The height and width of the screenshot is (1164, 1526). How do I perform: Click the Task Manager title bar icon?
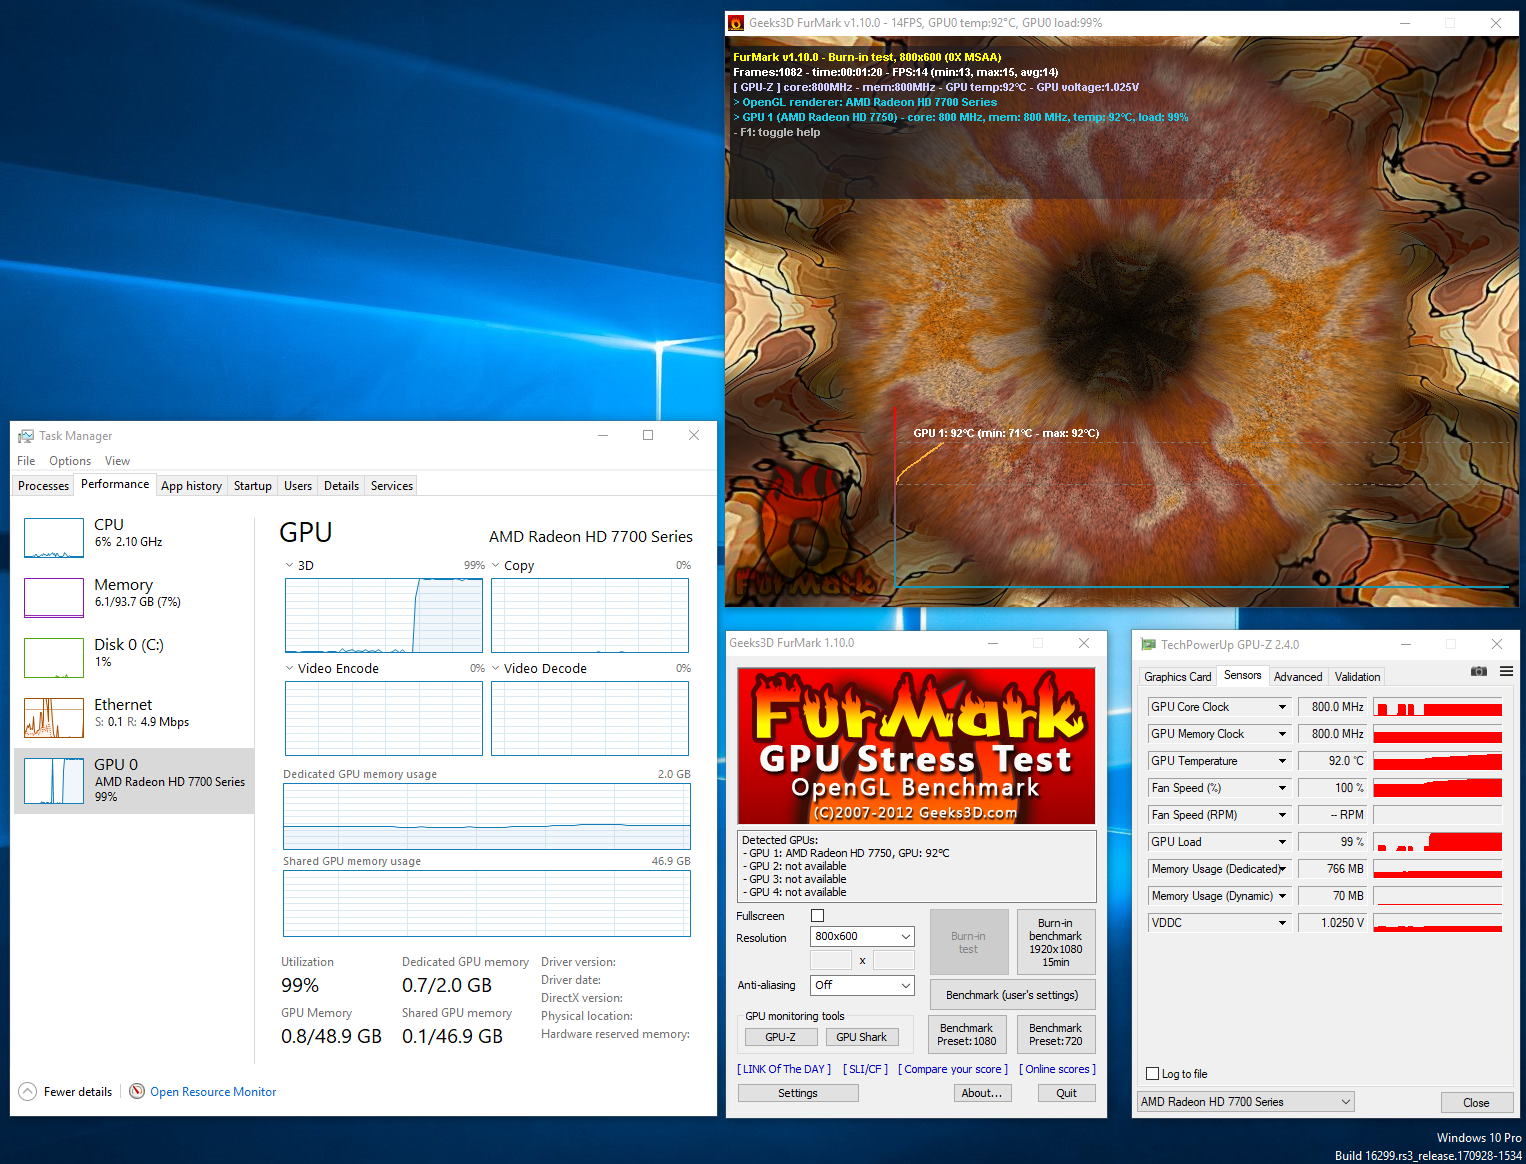point(26,436)
